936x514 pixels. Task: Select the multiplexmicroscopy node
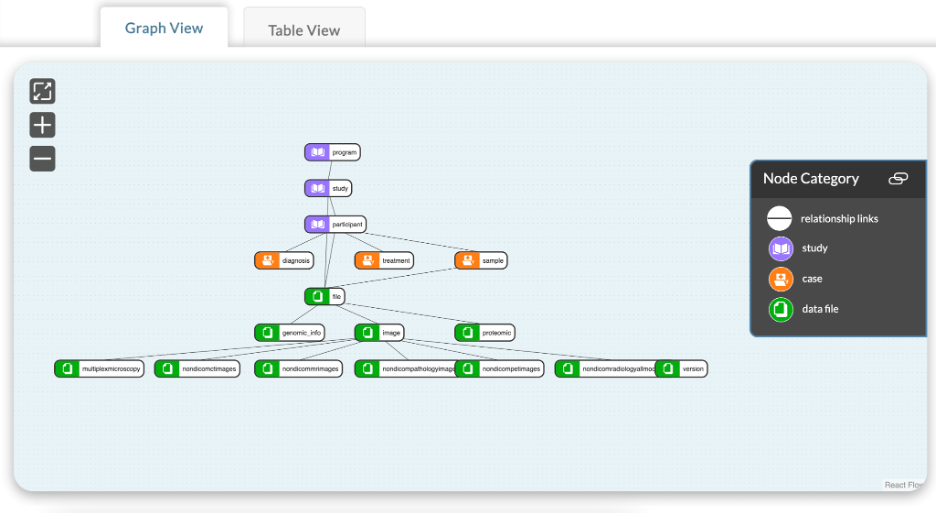click(x=99, y=368)
